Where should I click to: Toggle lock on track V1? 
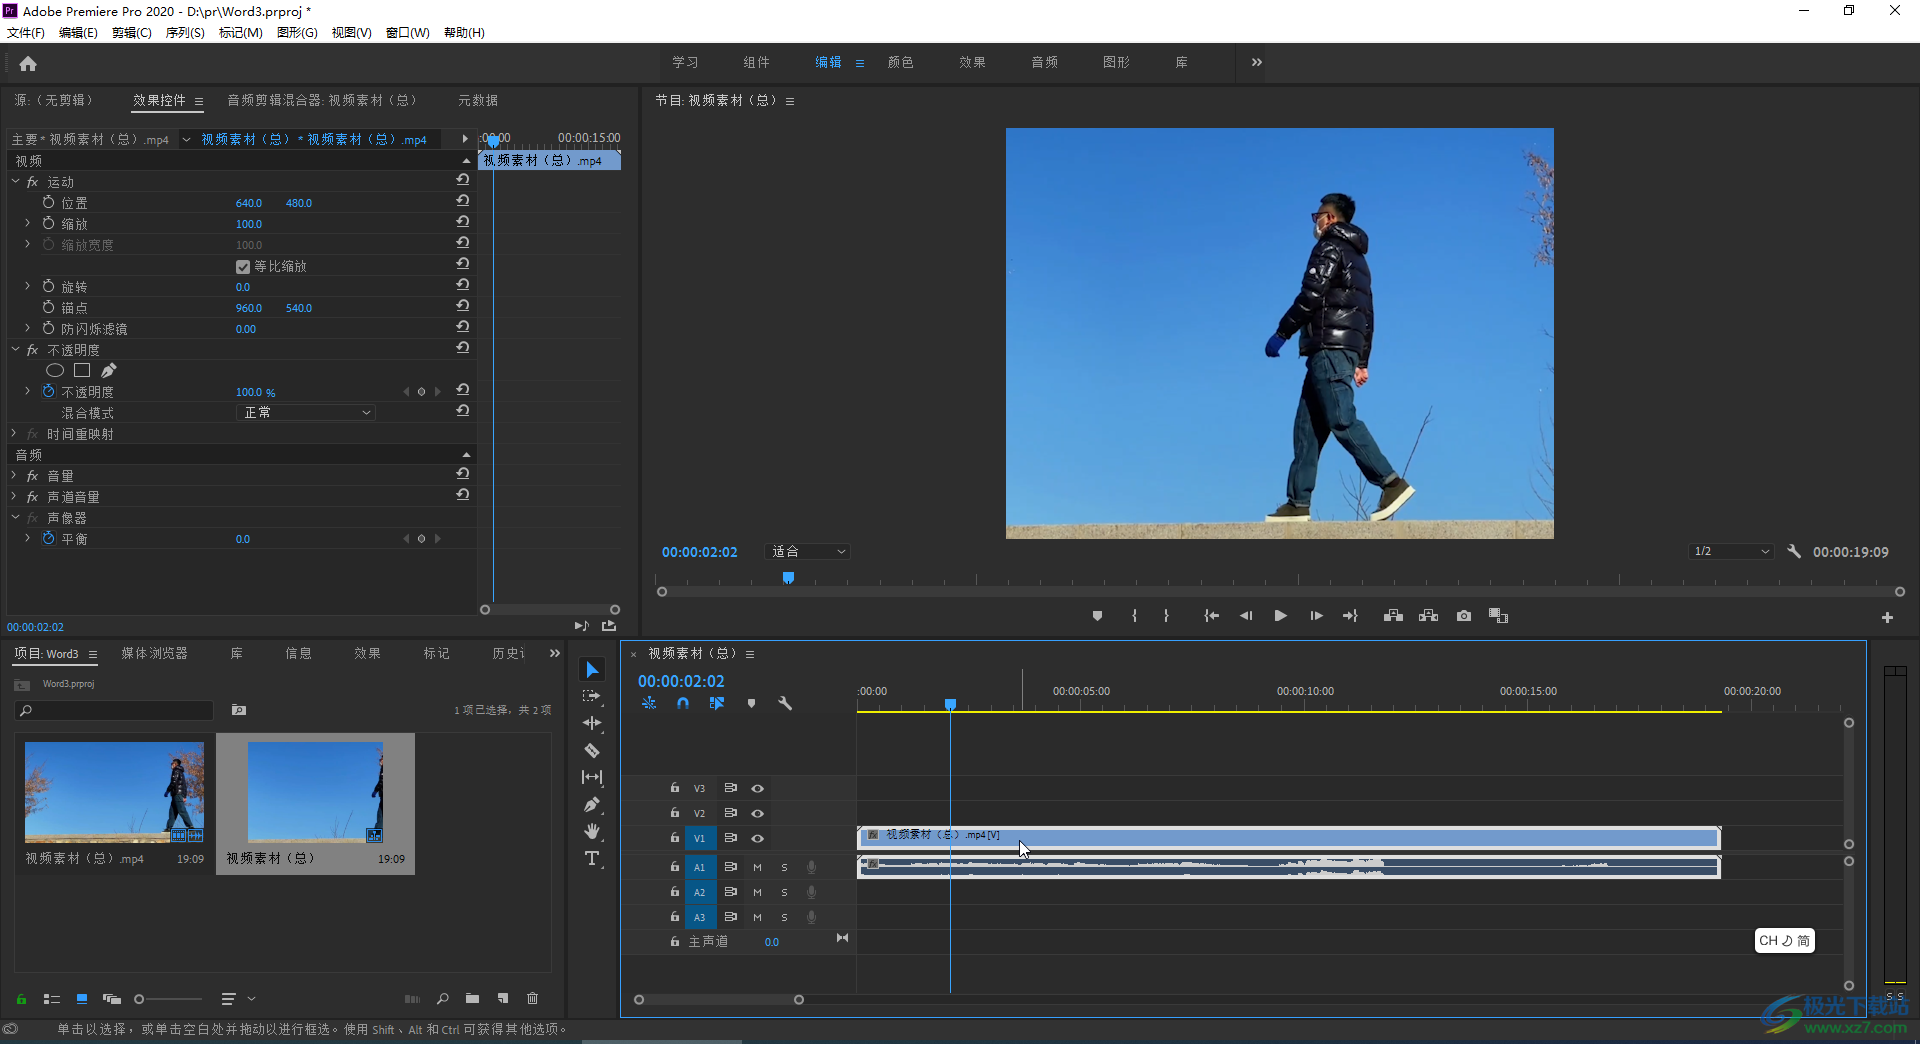[674, 838]
